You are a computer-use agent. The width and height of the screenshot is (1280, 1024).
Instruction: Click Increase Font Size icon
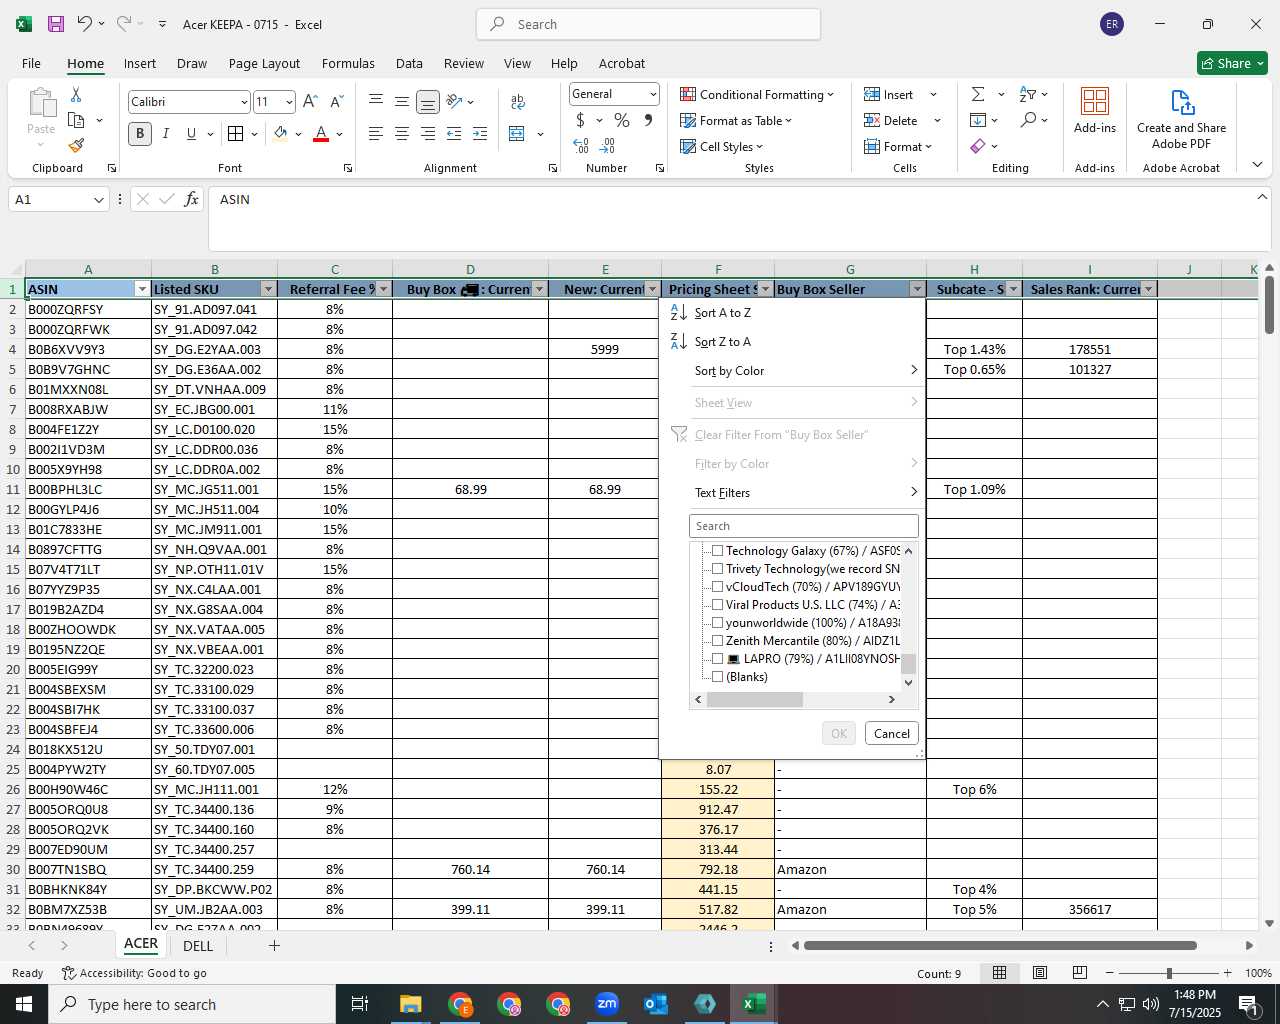310,101
